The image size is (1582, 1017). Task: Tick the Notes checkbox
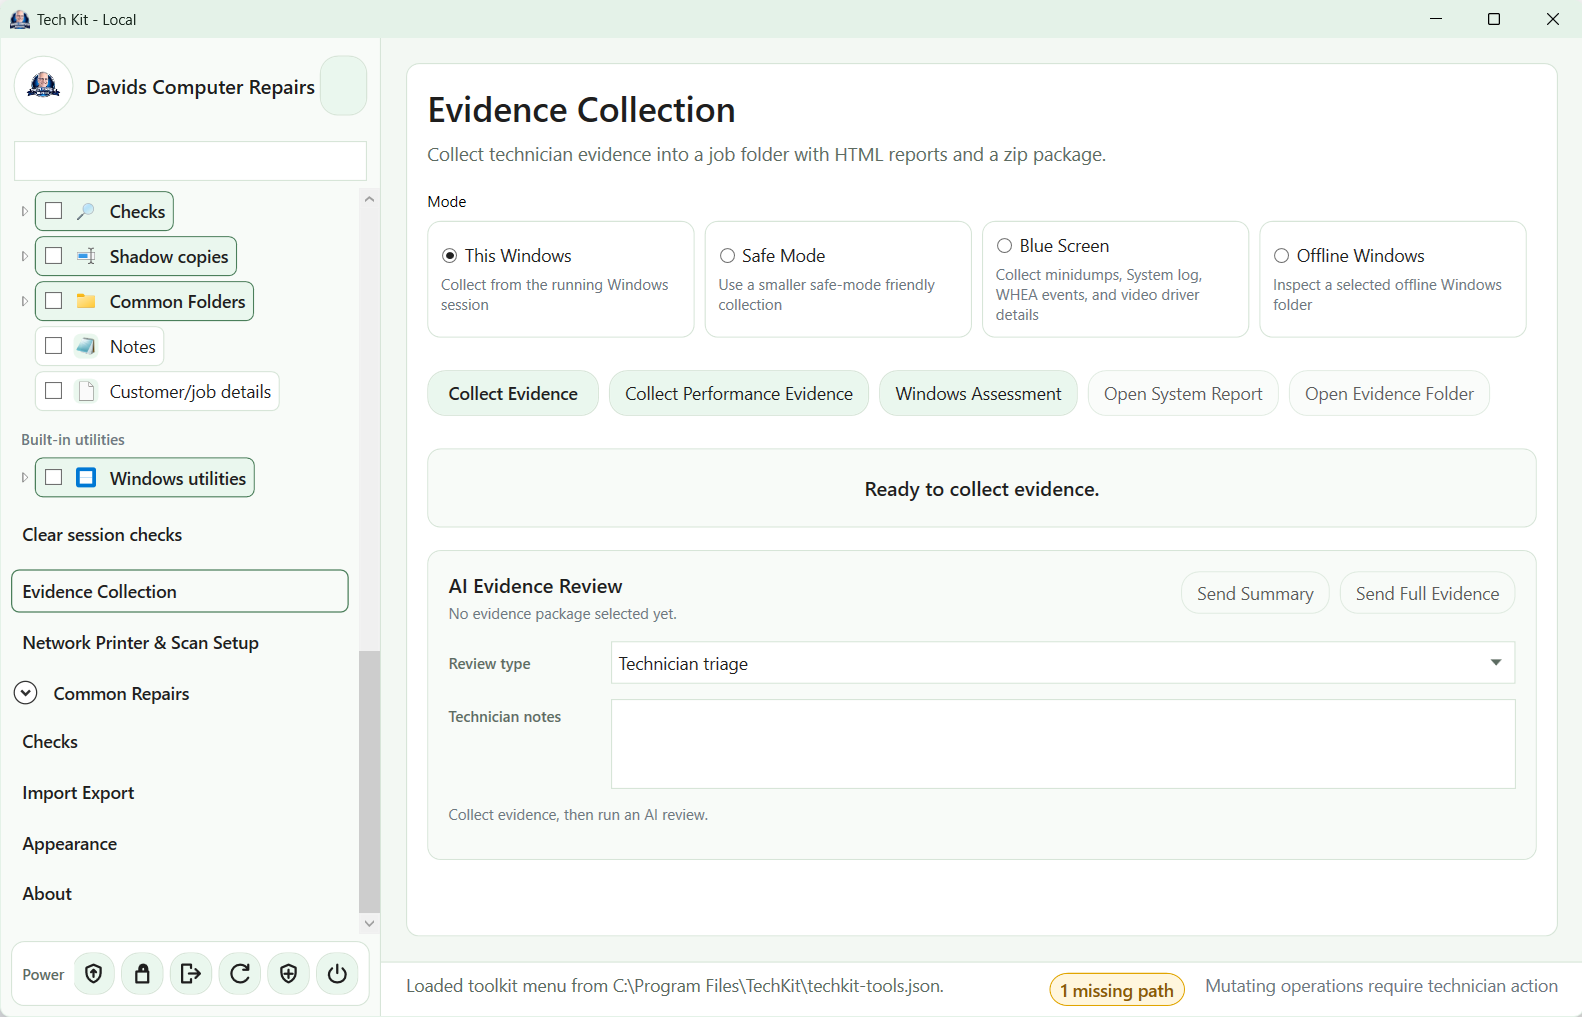[x=54, y=346]
